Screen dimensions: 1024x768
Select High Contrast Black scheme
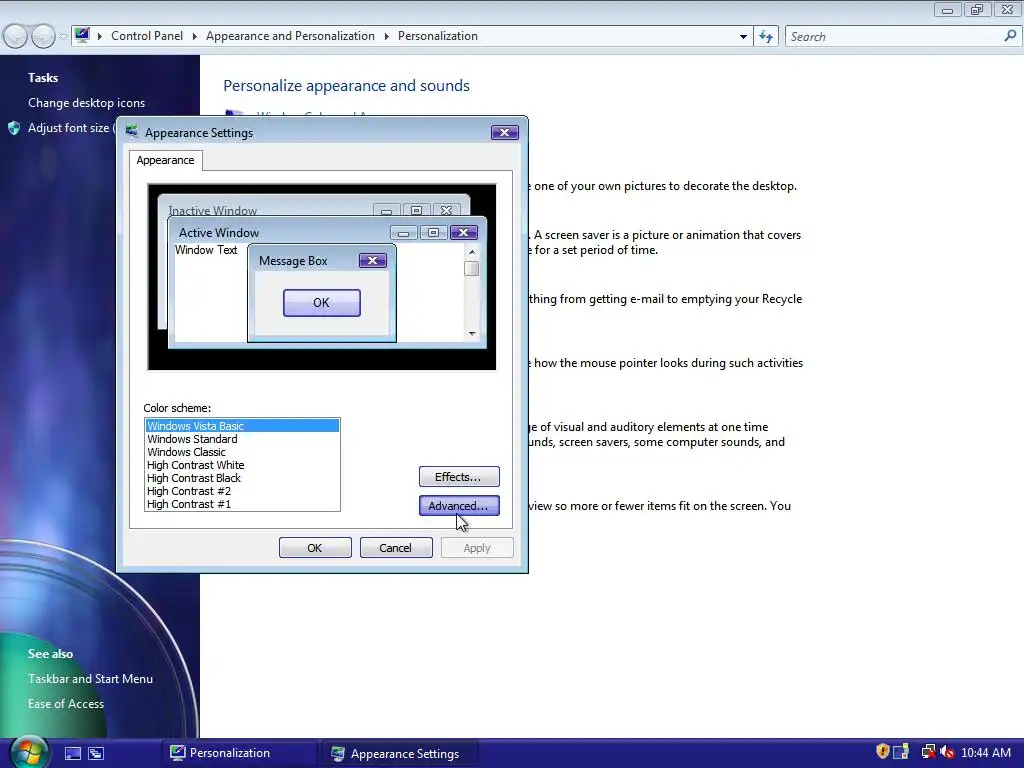pos(242,478)
